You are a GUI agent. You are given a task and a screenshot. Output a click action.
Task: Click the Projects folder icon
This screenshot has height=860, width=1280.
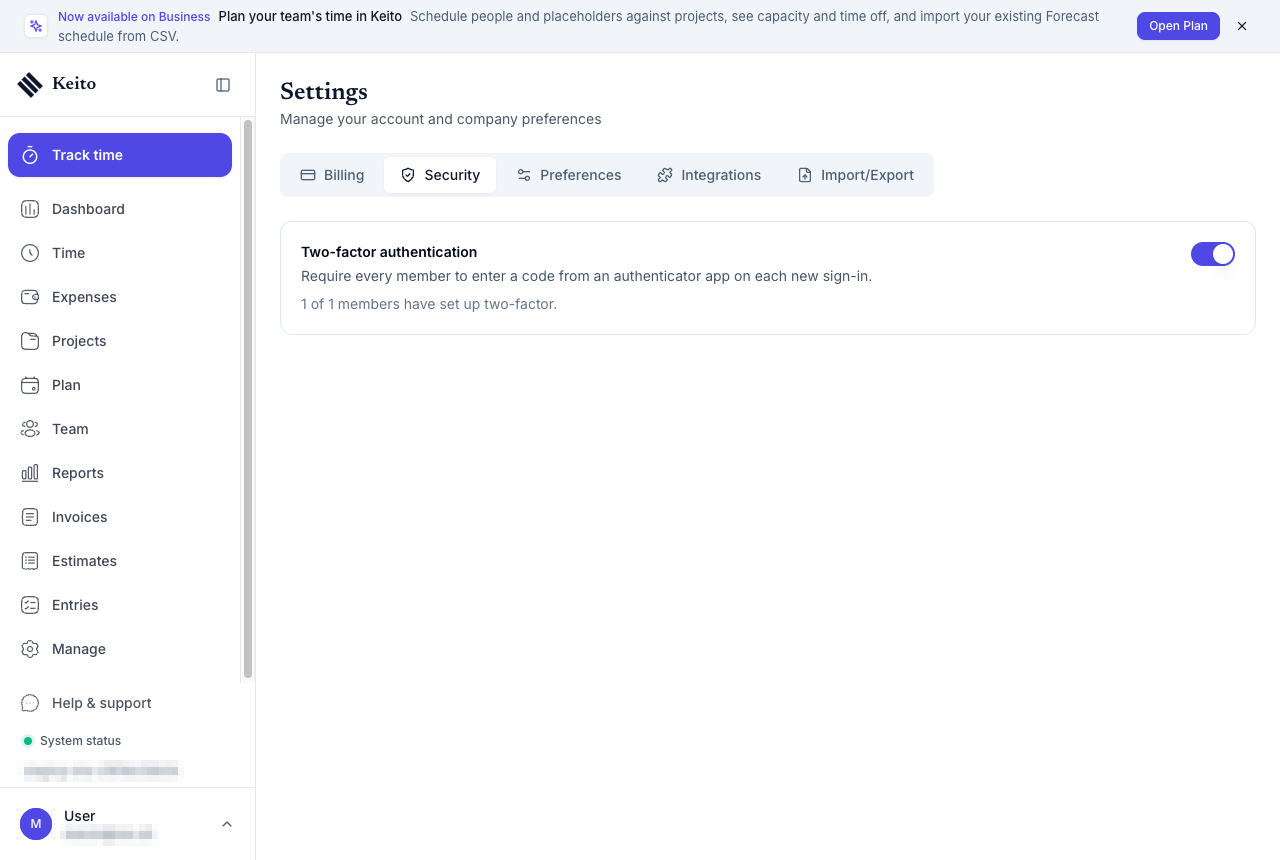click(x=30, y=341)
